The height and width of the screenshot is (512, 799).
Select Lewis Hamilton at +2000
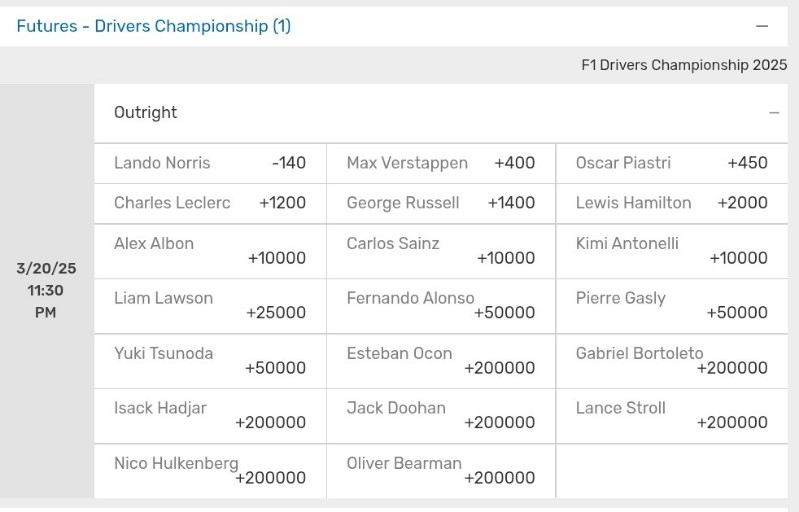click(672, 203)
